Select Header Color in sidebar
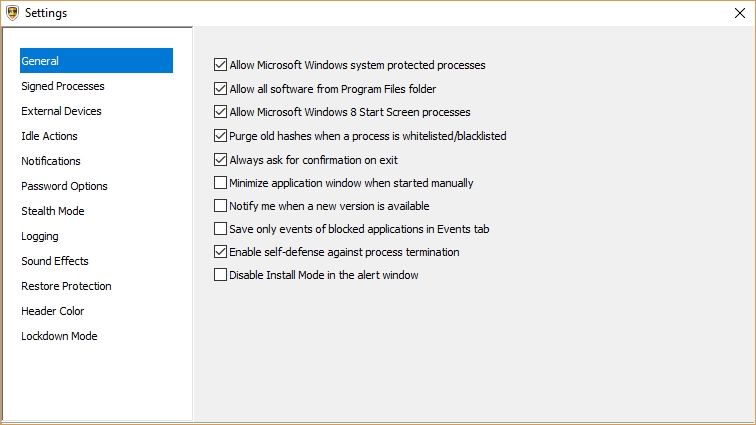756x425 pixels. pyautogui.click(x=53, y=311)
